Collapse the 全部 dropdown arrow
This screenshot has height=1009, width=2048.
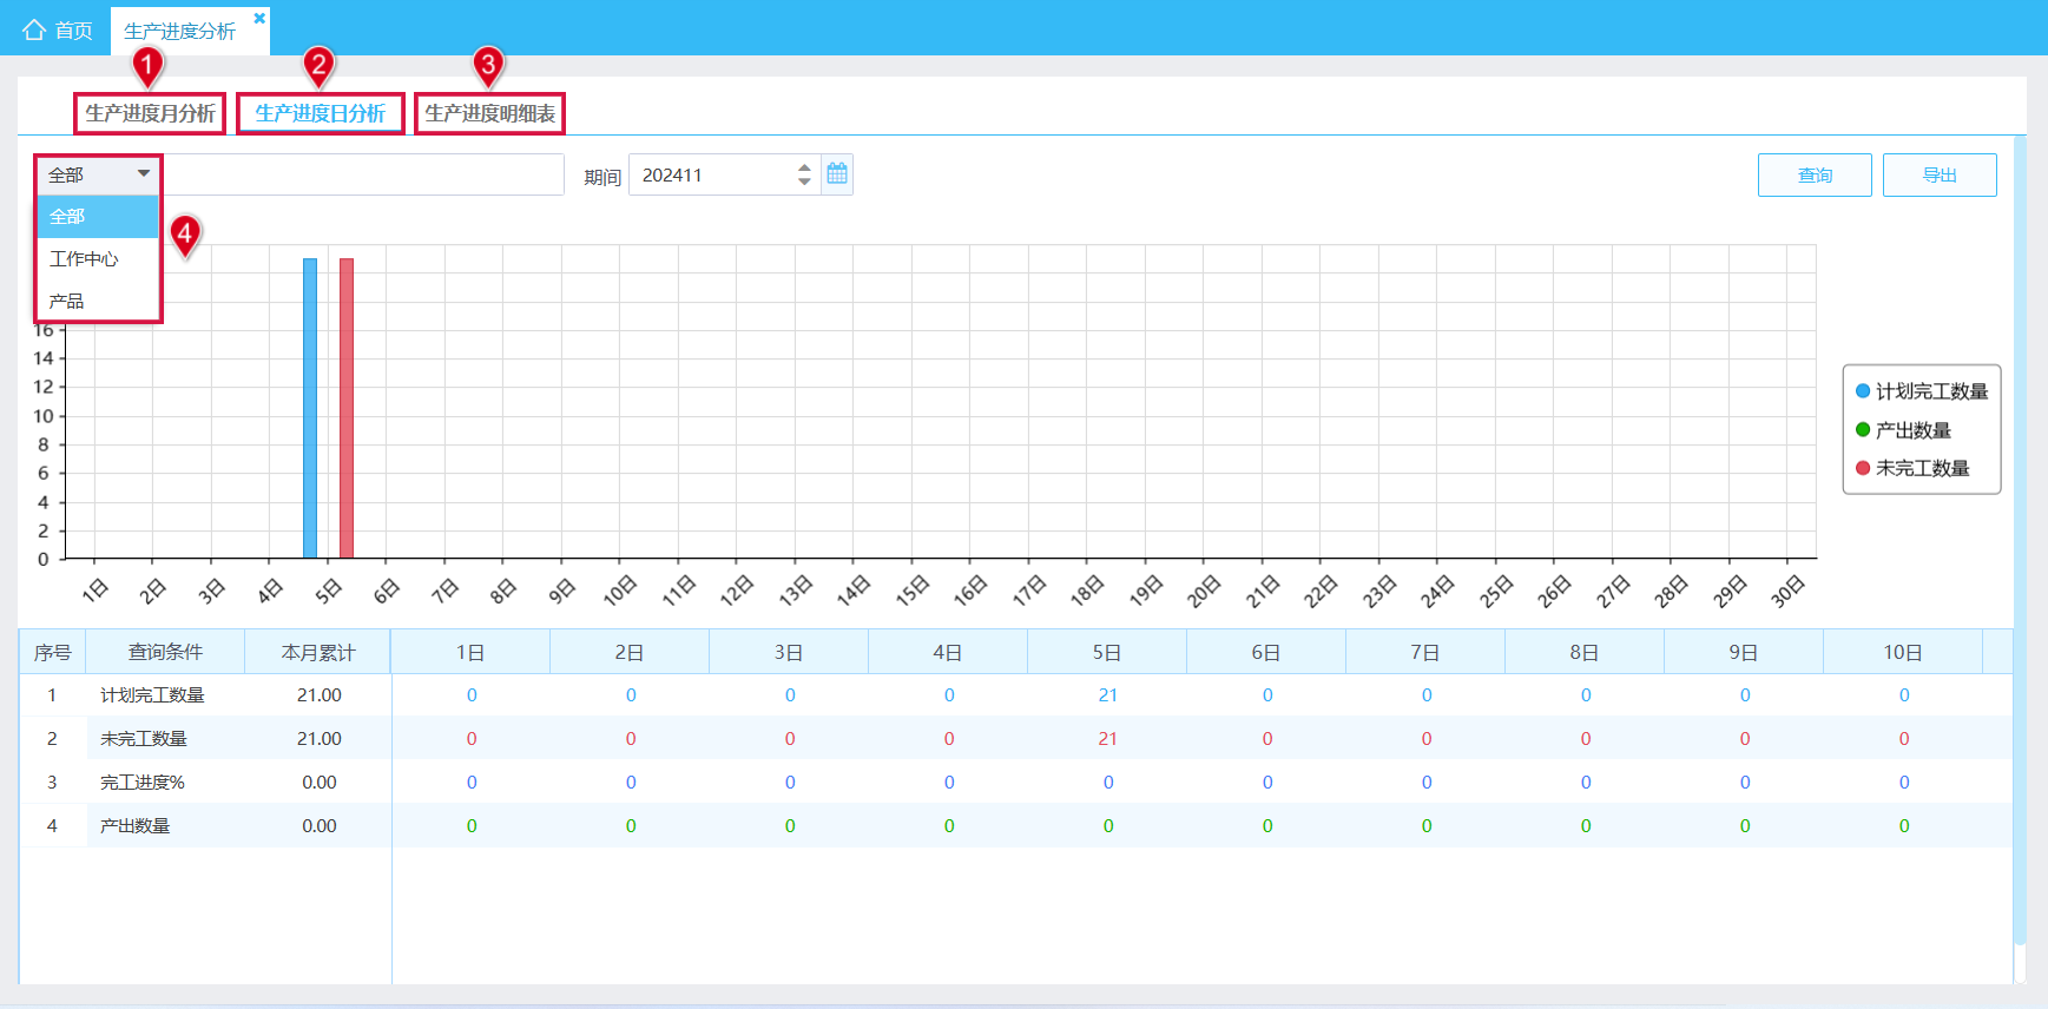pyautogui.click(x=144, y=174)
